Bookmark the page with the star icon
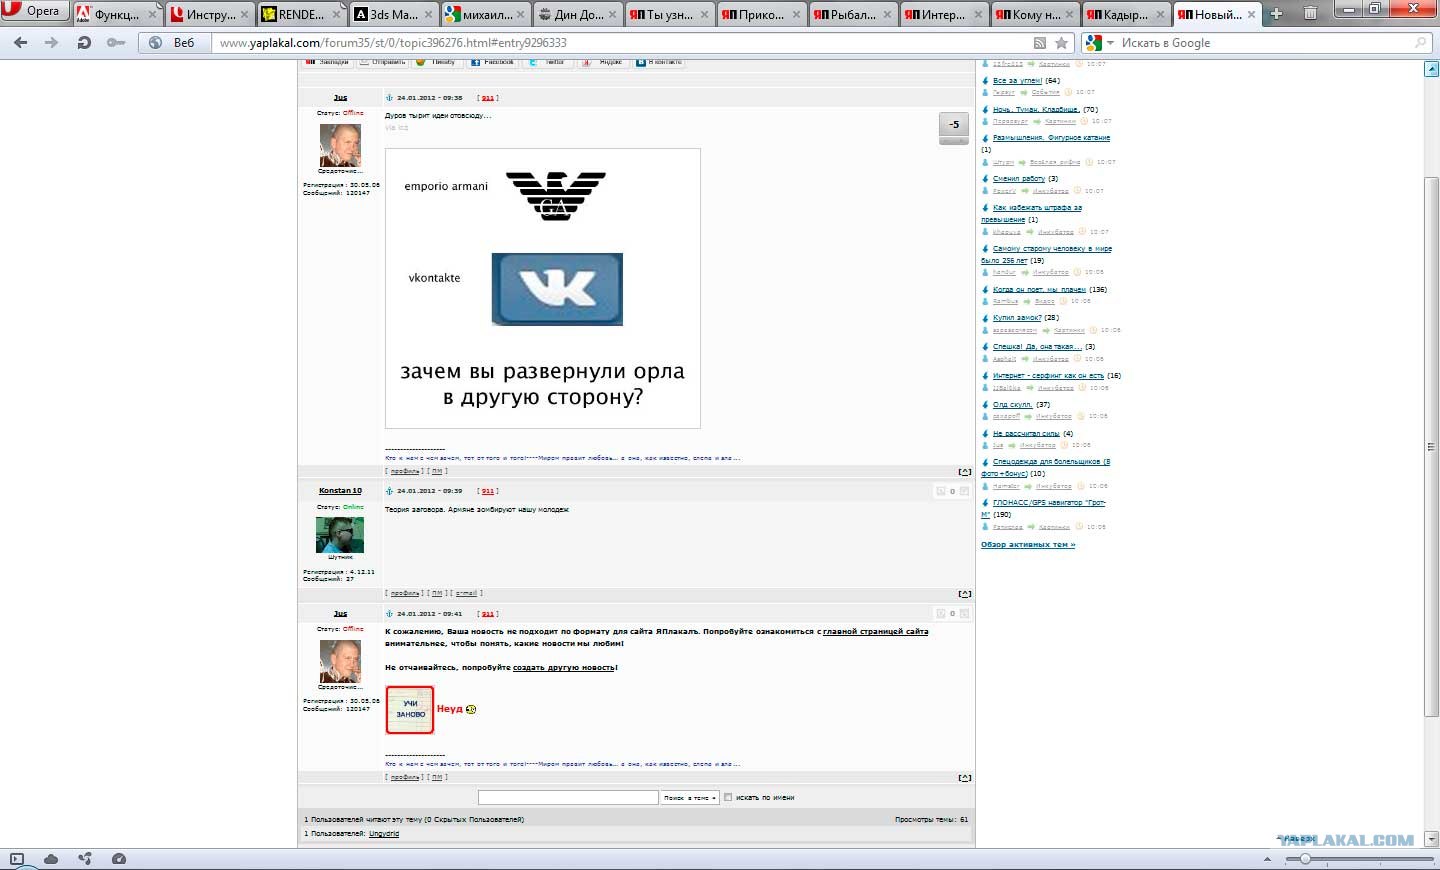The height and width of the screenshot is (870, 1440). [1062, 43]
